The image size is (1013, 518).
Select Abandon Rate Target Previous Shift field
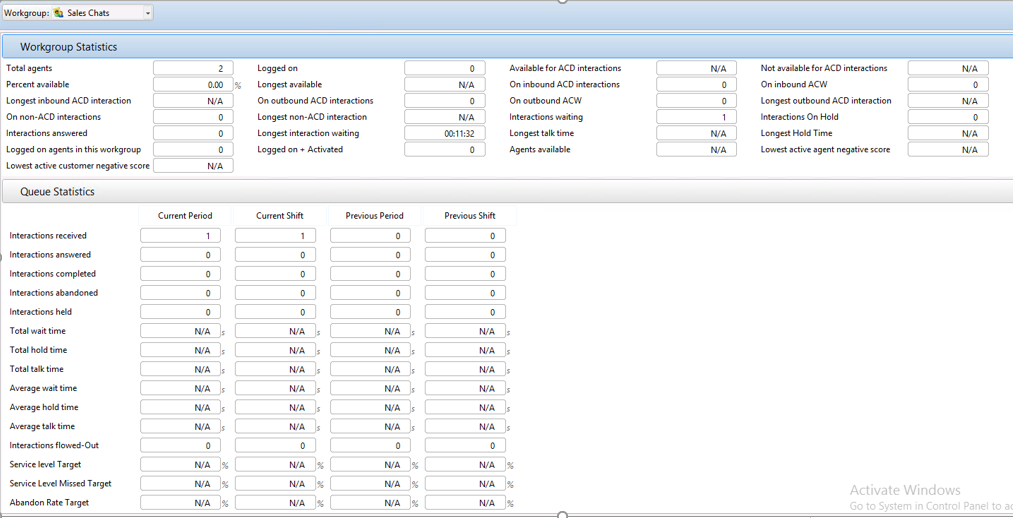(x=465, y=503)
